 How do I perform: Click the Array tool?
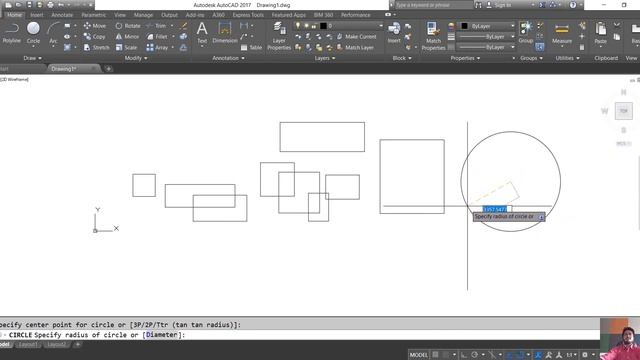click(x=158, y=47)
